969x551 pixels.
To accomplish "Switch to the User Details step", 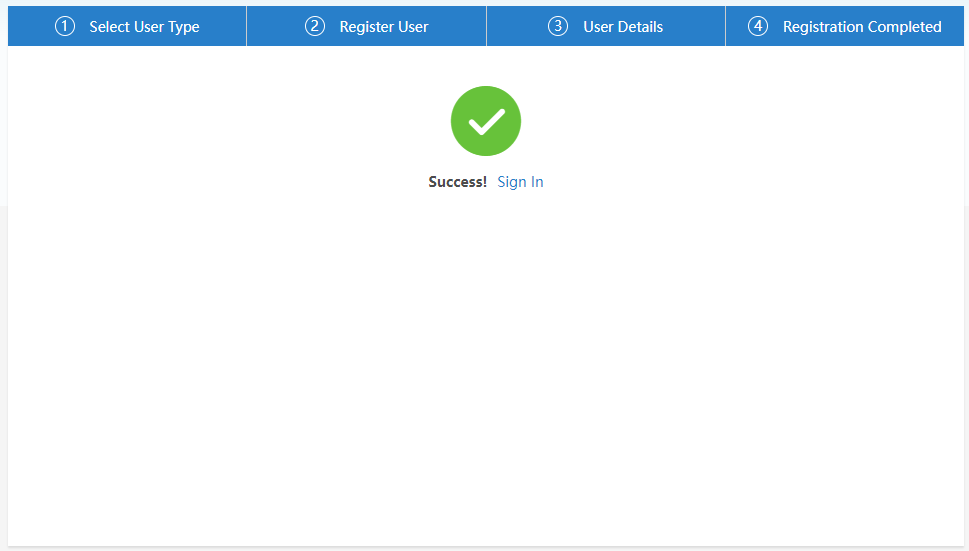I will [x=606, y=27].
